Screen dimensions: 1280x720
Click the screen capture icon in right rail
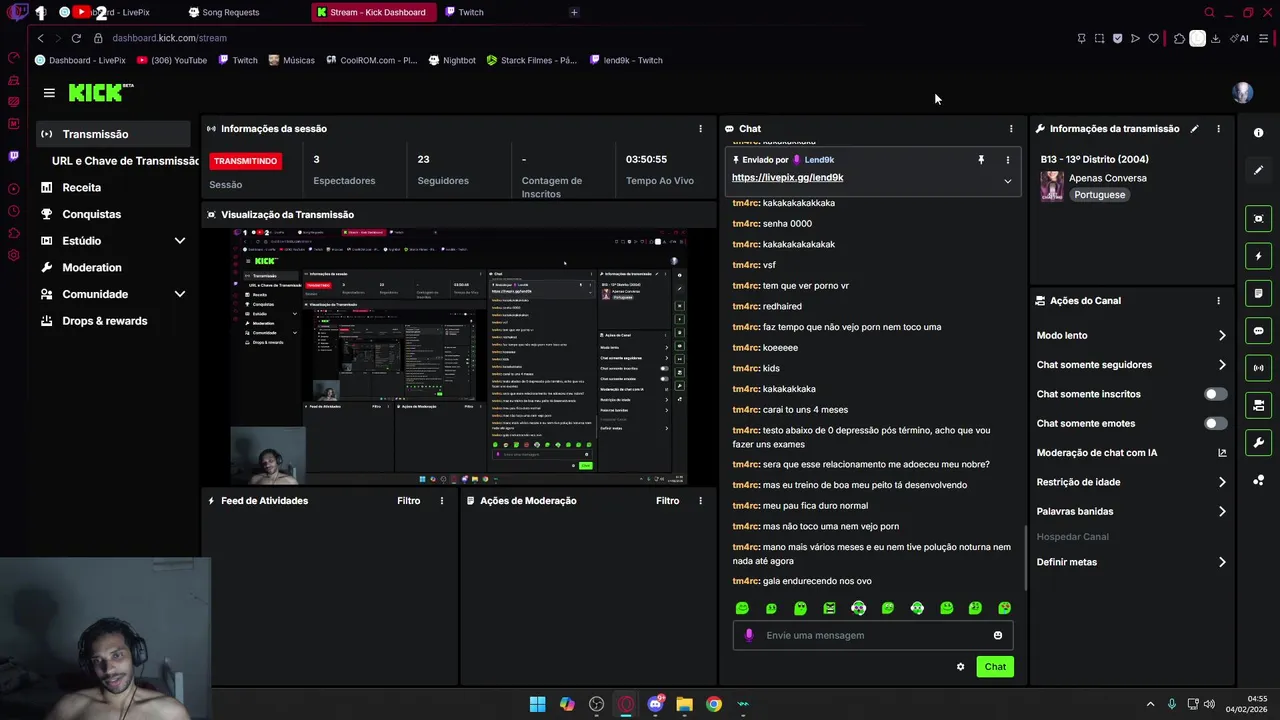point(1258,219)
